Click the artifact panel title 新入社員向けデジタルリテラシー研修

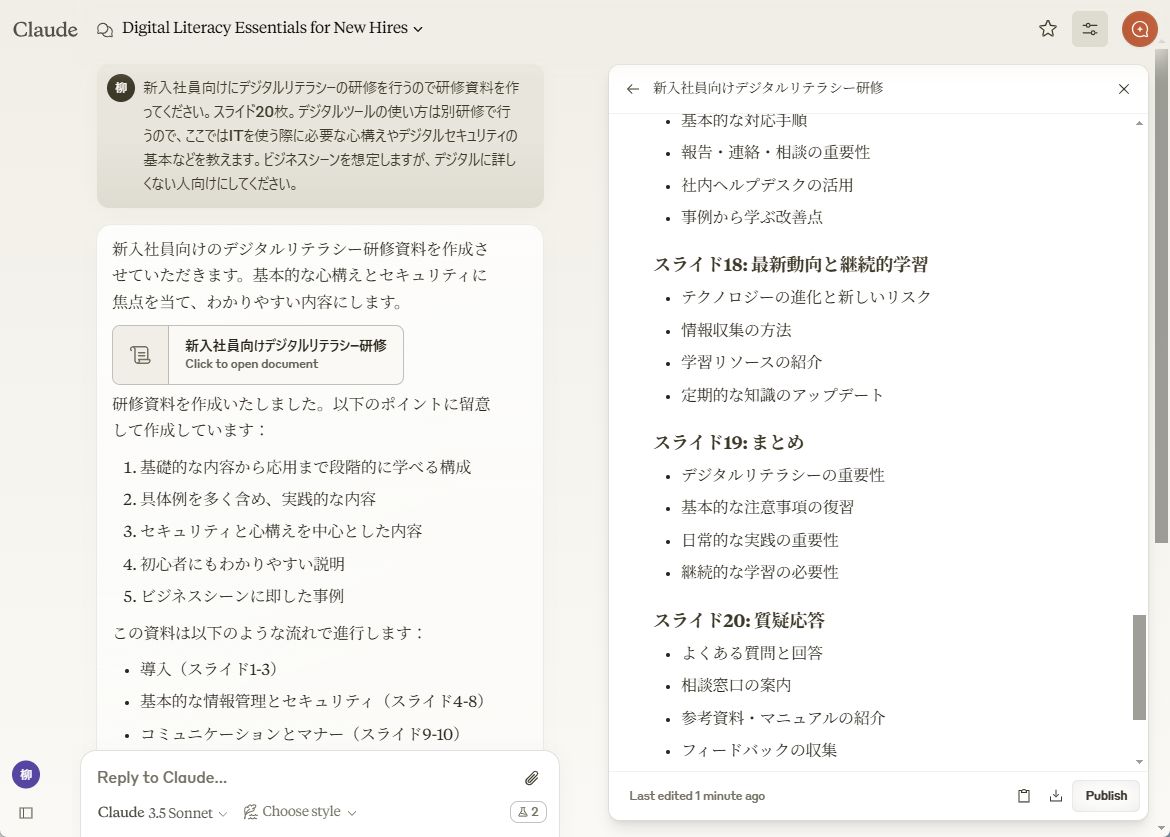768,88
